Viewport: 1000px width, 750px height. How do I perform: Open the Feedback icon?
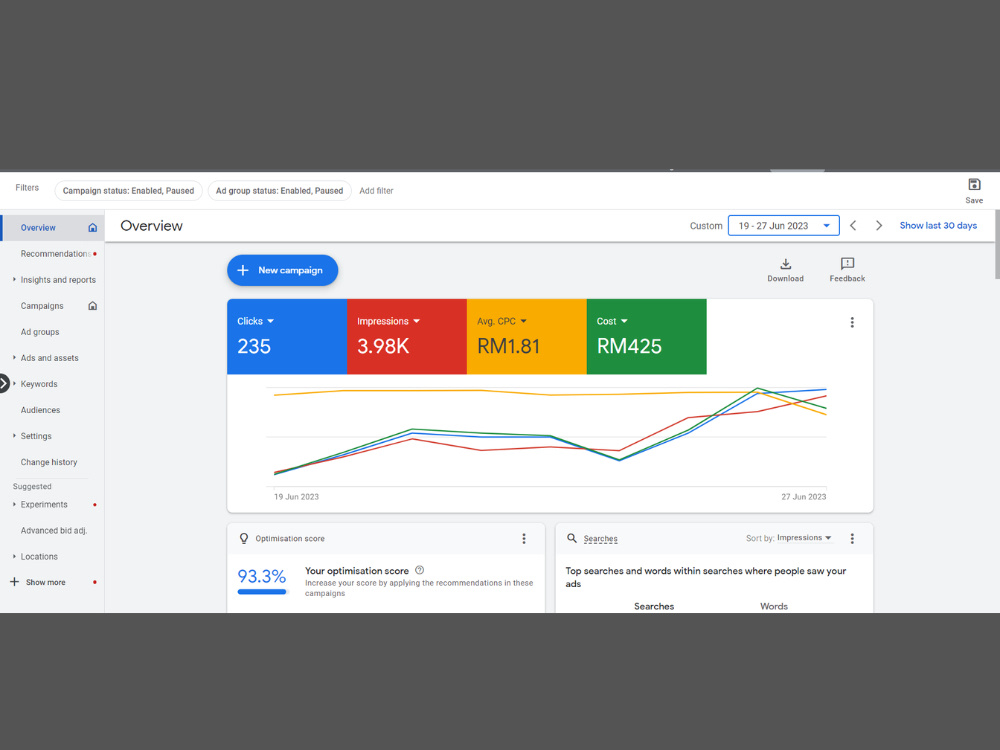[847, 264]
